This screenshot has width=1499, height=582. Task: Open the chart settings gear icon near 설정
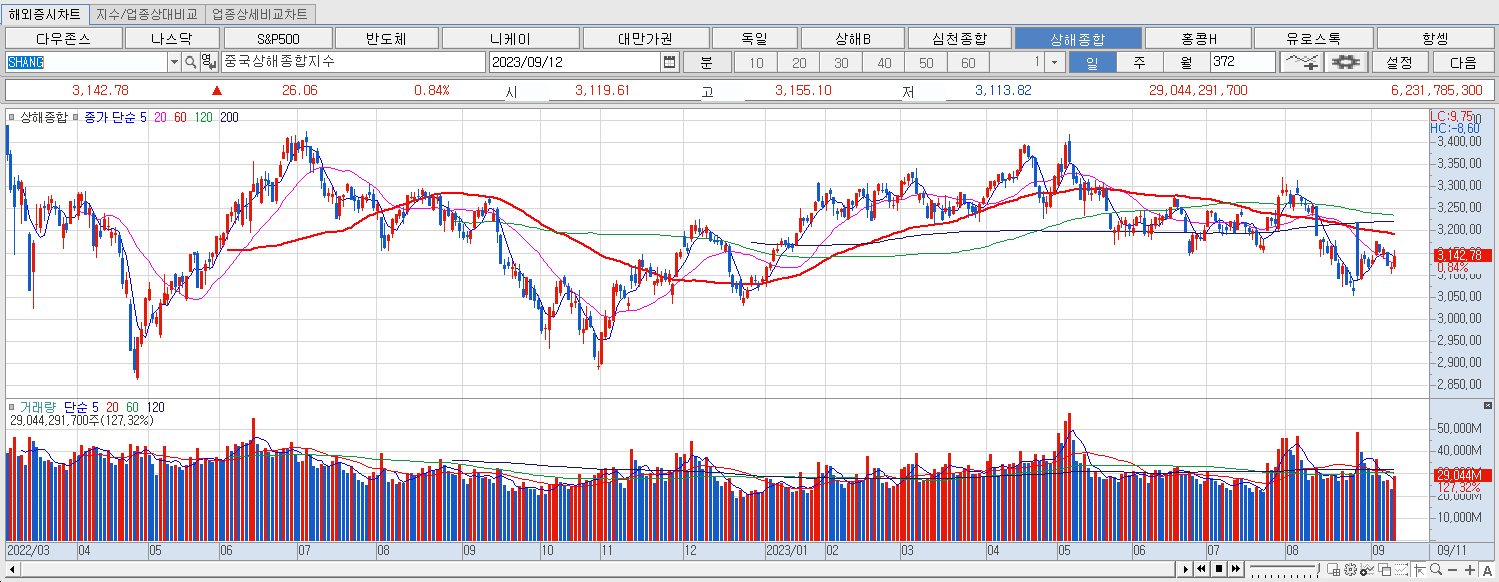pyautogui.click(x=1345, y=61)
